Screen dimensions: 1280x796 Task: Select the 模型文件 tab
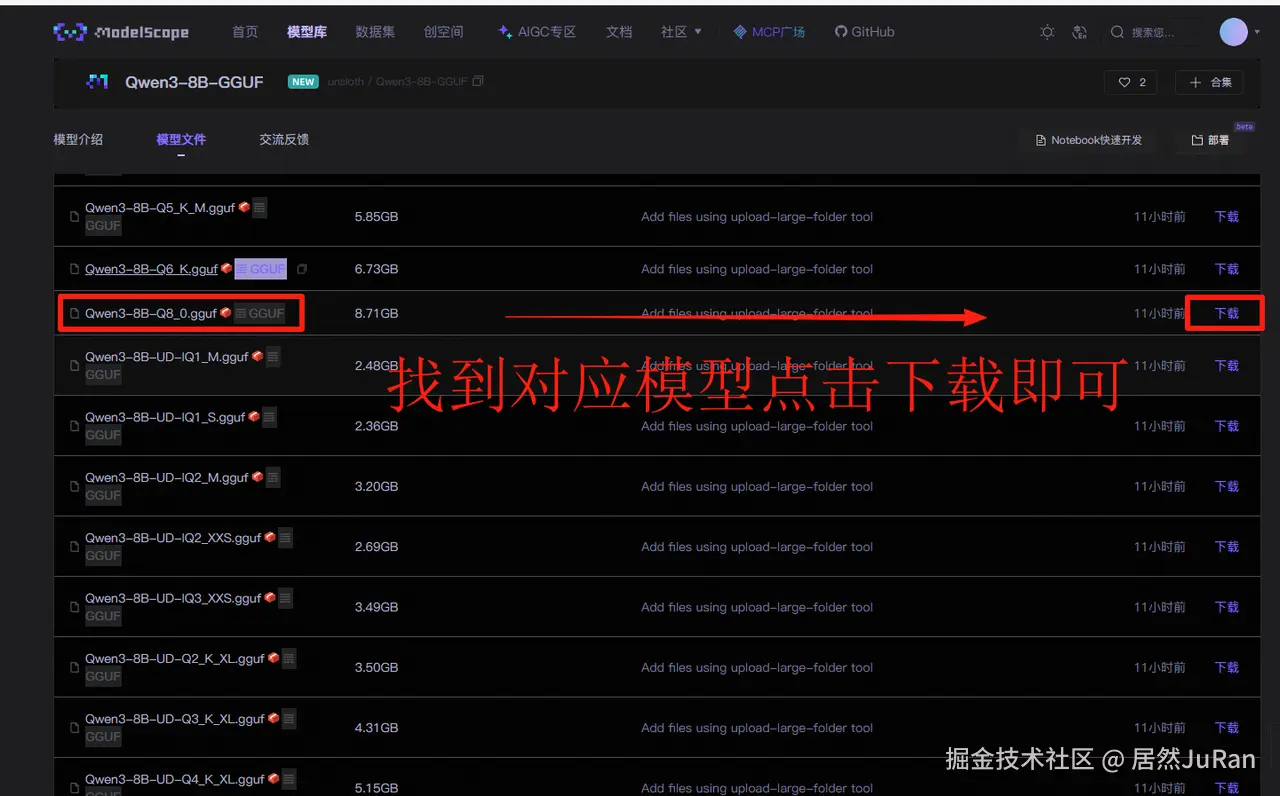click(x=181, y=140)
